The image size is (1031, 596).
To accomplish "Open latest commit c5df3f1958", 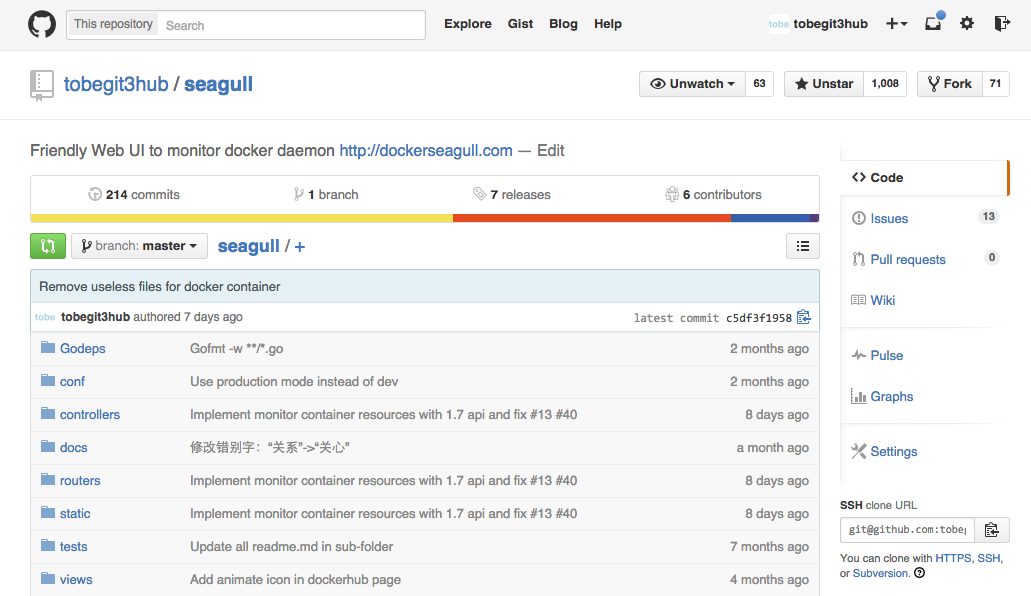I will pos(759,318).
